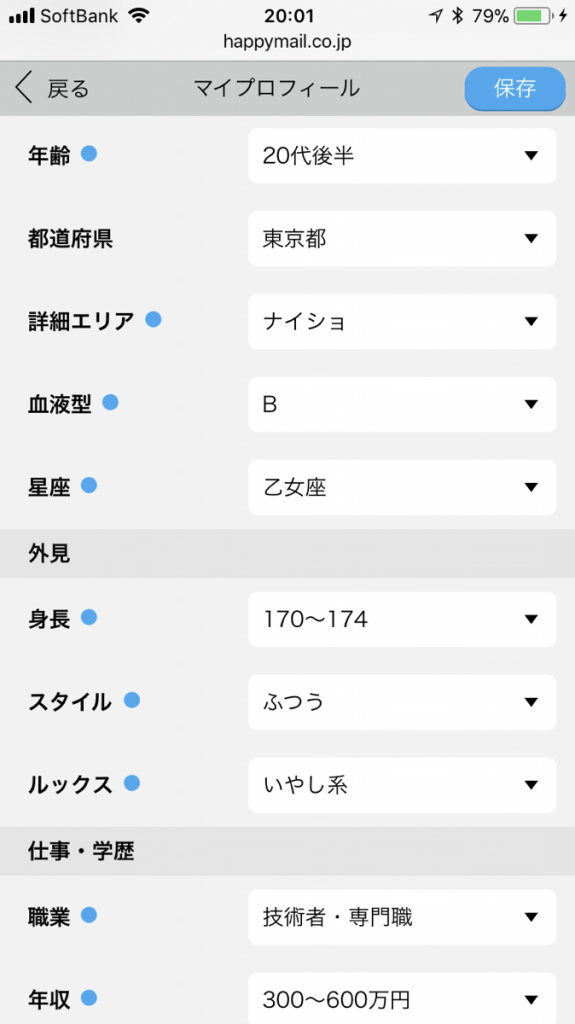
Task: Click the blue dot next to 年齢
Action: click(x=89, y=153)
